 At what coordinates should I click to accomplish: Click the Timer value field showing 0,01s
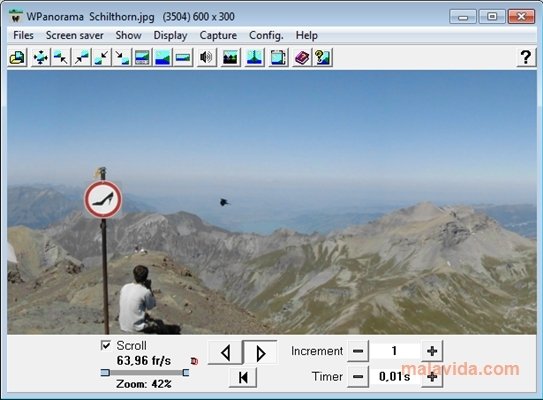pos(395,376)
